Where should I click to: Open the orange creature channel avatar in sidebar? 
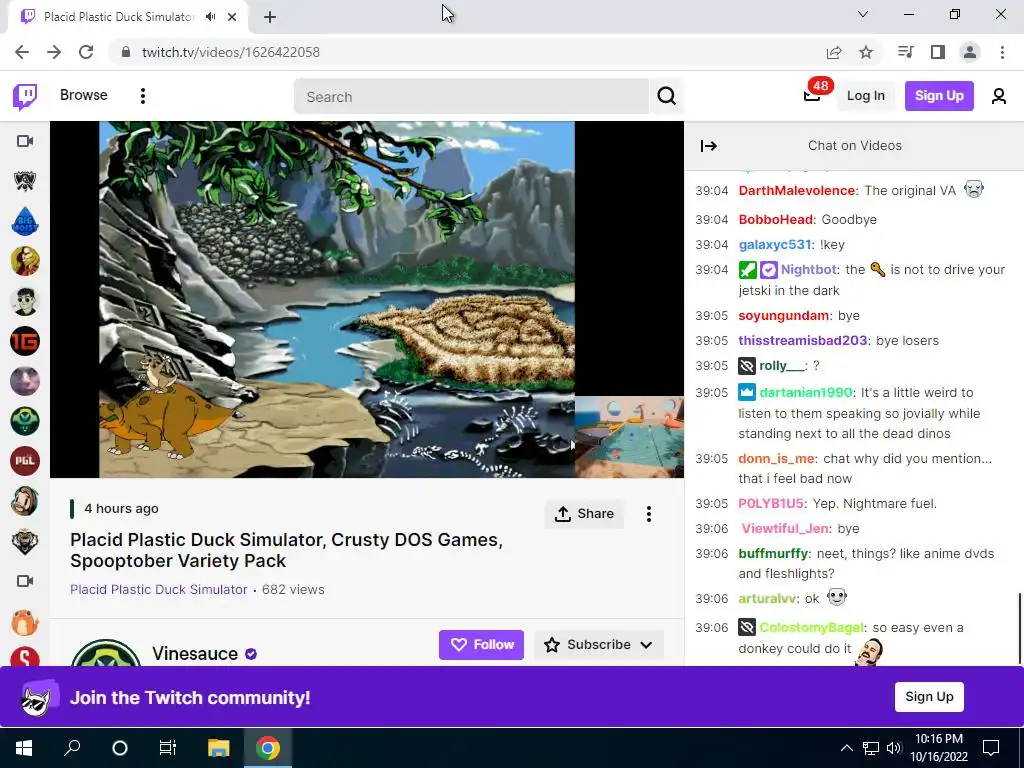point(25,622)
